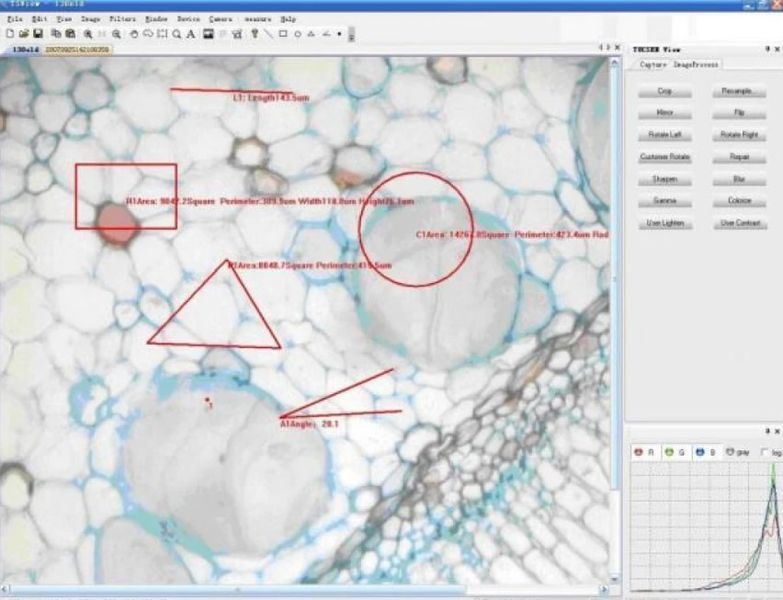Image resolution: width=783 pixels, height=600 pixels.
Task: Click the Open folder toolbar icon
Action: (x=24, y=34)
